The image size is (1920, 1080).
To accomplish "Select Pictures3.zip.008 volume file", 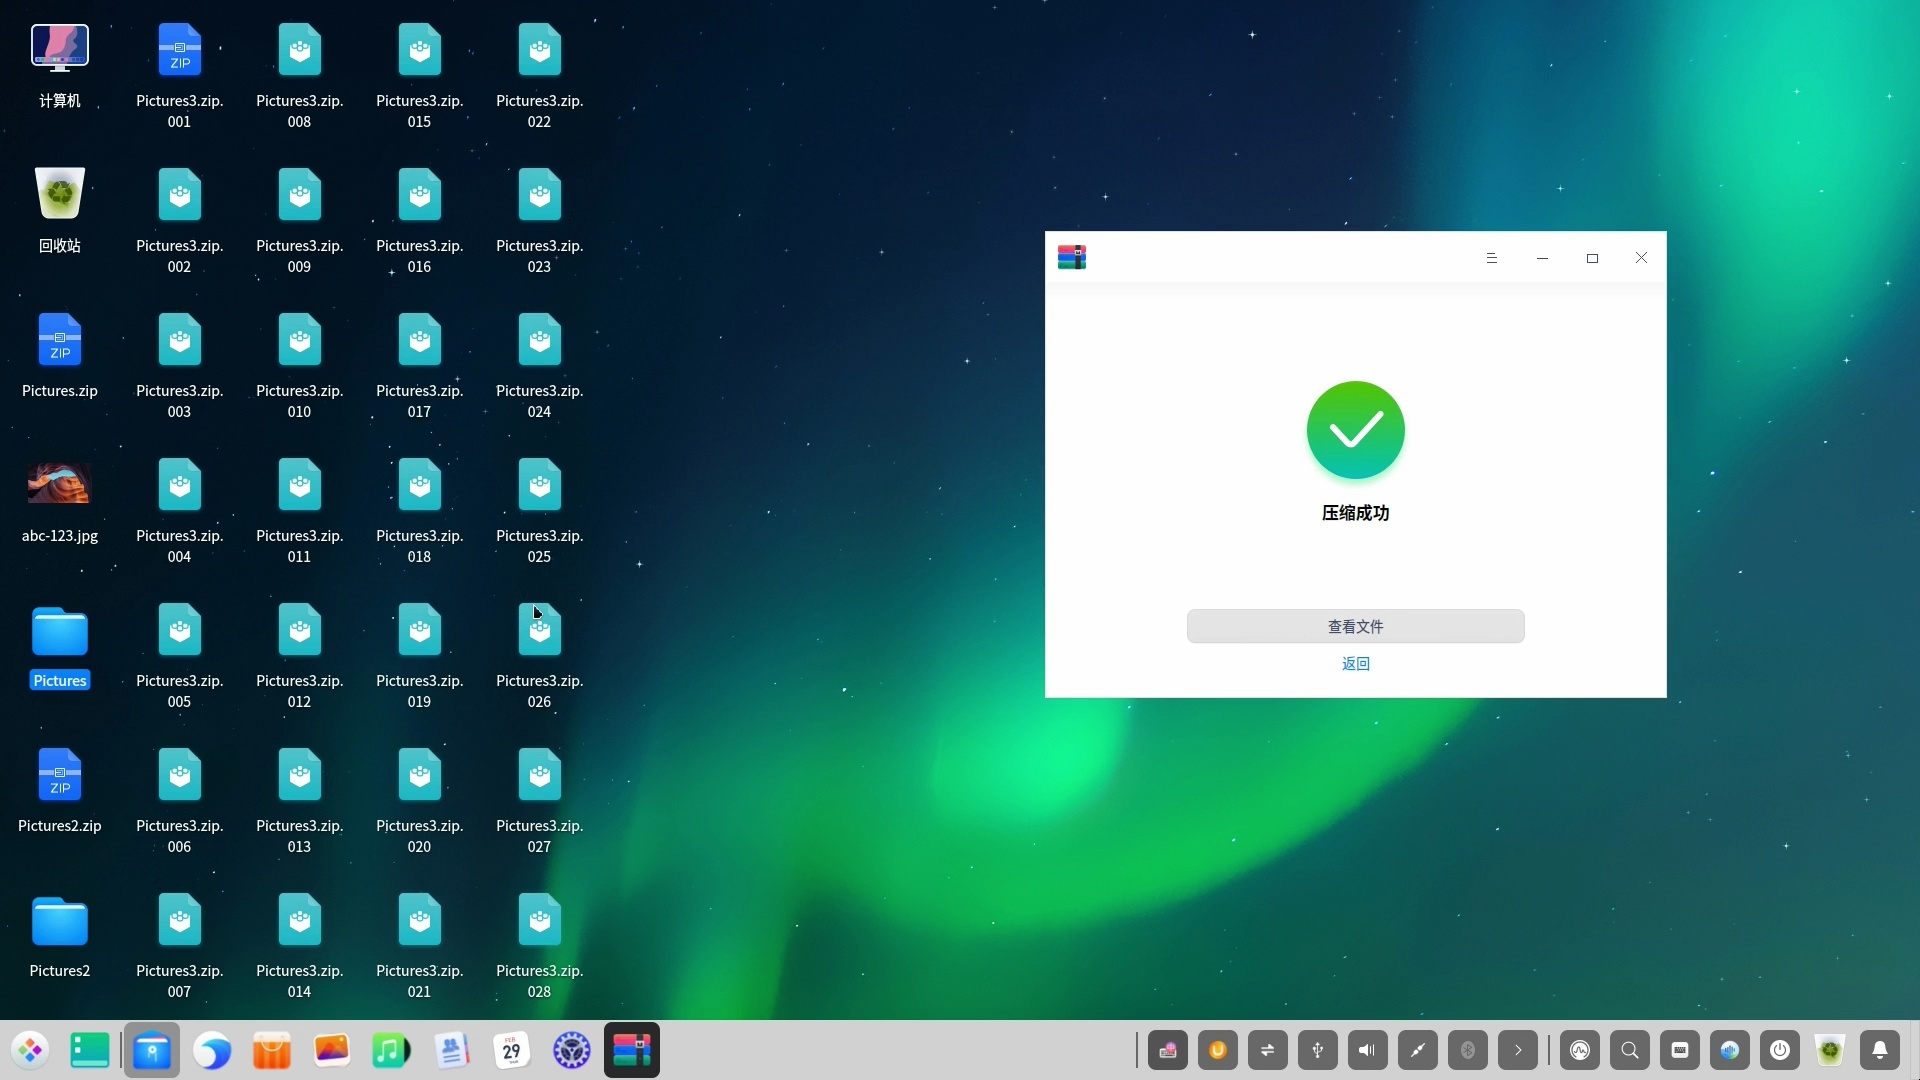I will (300, 76).
